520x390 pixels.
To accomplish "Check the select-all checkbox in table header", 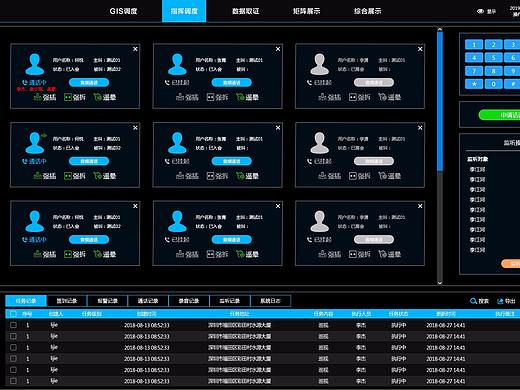I will point(13,314).
